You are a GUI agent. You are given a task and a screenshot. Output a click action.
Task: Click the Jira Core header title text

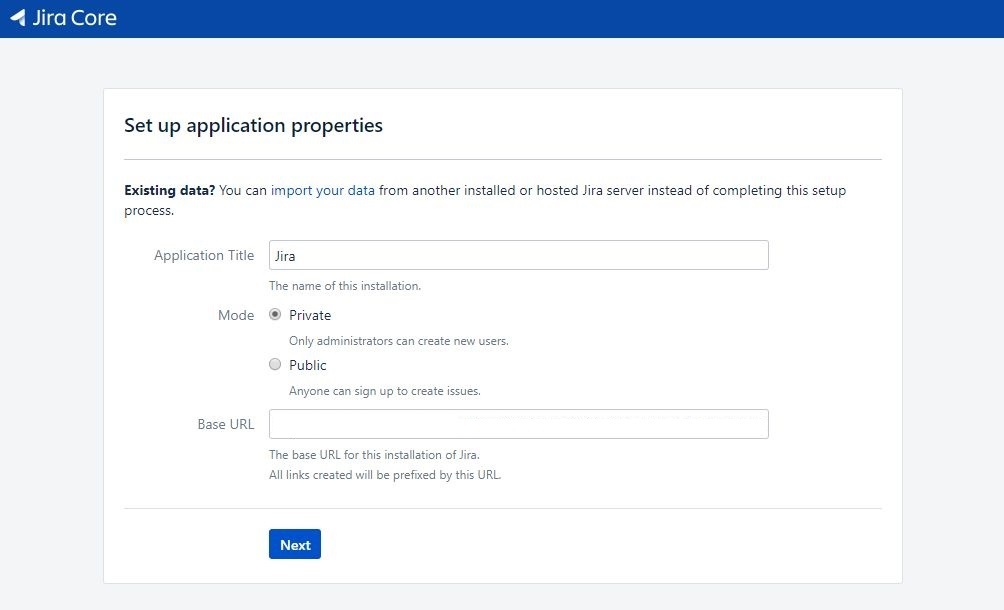pos(74,18)
